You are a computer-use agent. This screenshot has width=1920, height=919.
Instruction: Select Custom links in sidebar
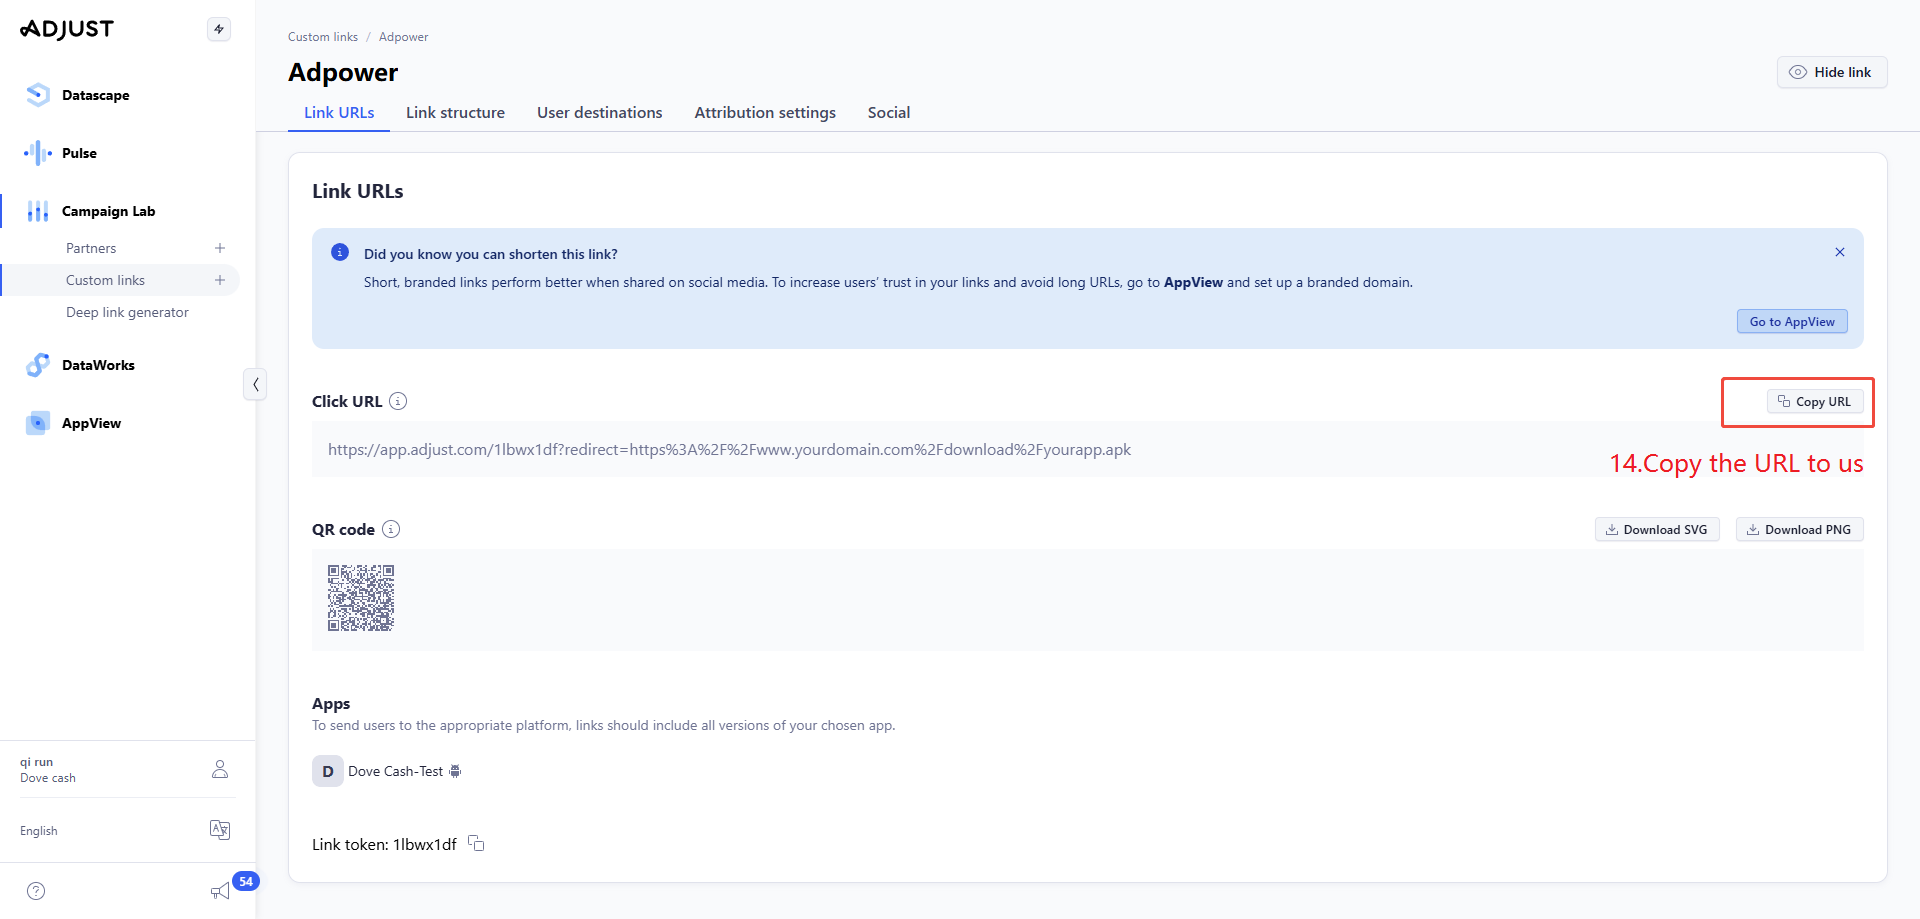(x=105, y=280)
